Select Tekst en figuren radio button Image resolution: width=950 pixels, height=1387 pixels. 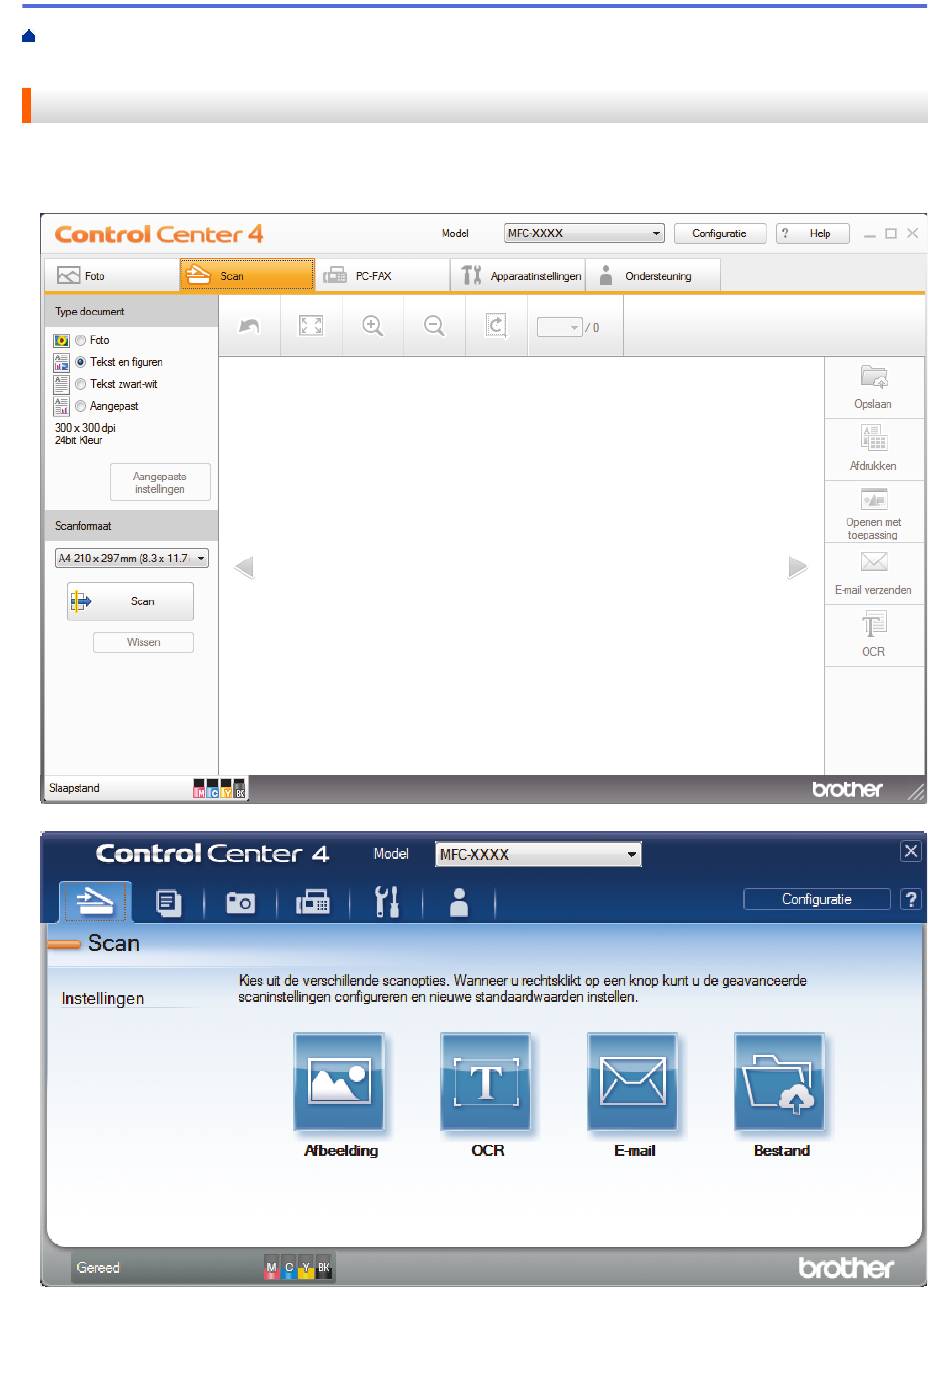[81, 362]
